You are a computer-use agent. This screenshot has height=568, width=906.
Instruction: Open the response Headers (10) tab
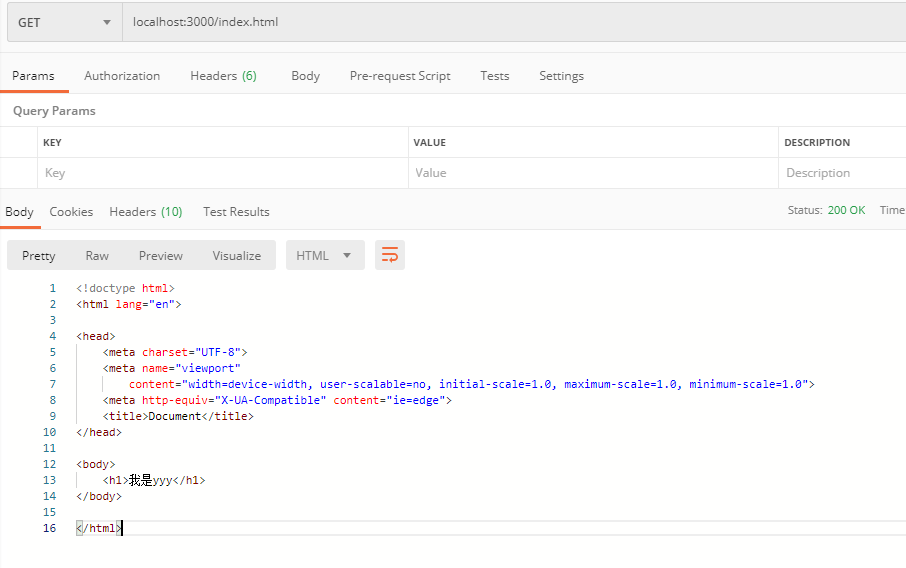point(146,212)
